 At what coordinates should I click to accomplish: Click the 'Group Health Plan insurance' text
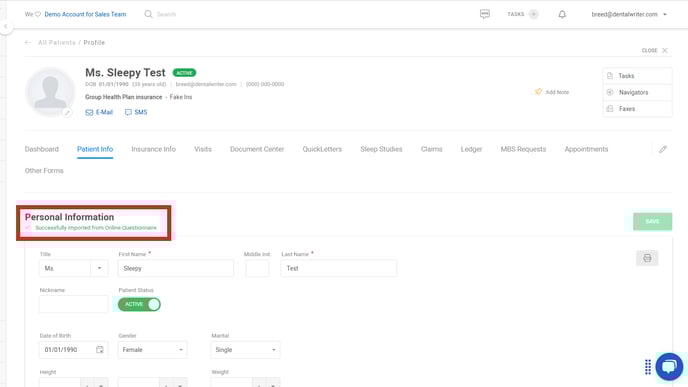pos(123,97)
